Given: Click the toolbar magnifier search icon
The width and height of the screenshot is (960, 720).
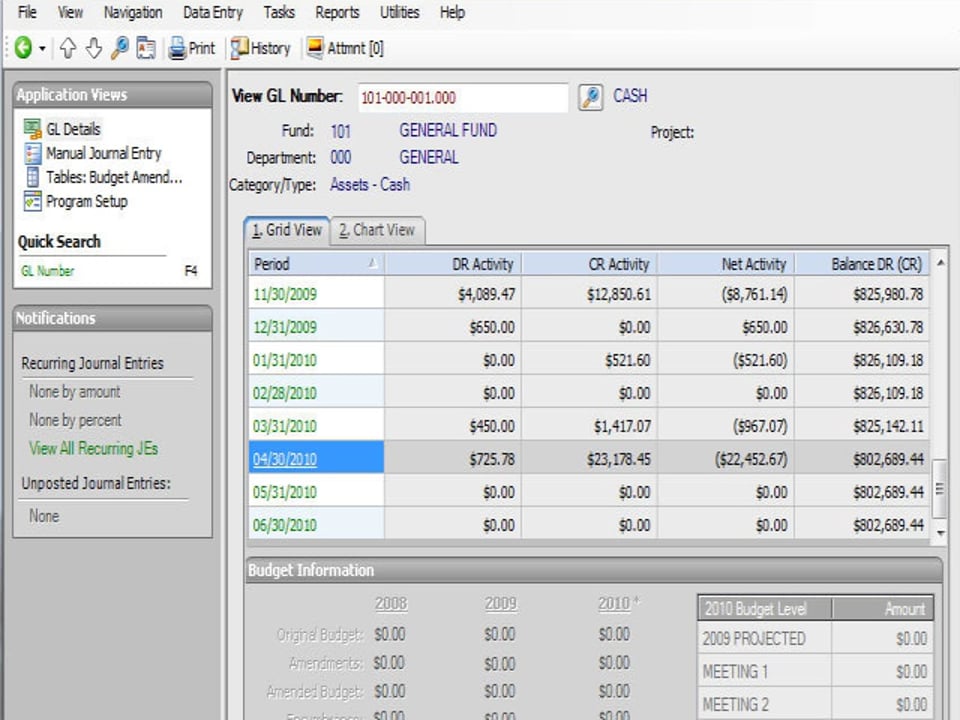Looking at the screenshot, I should coord(119,48).
